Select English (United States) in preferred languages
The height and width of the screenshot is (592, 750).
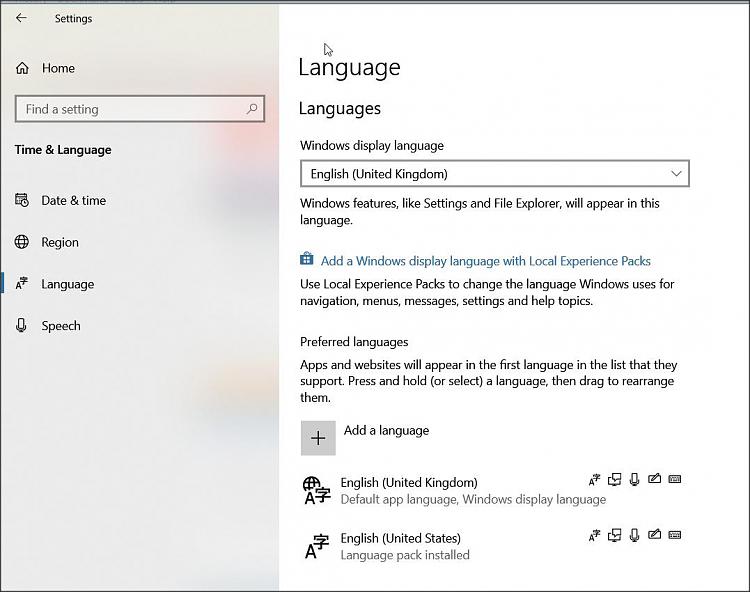(x=493, y=546)
